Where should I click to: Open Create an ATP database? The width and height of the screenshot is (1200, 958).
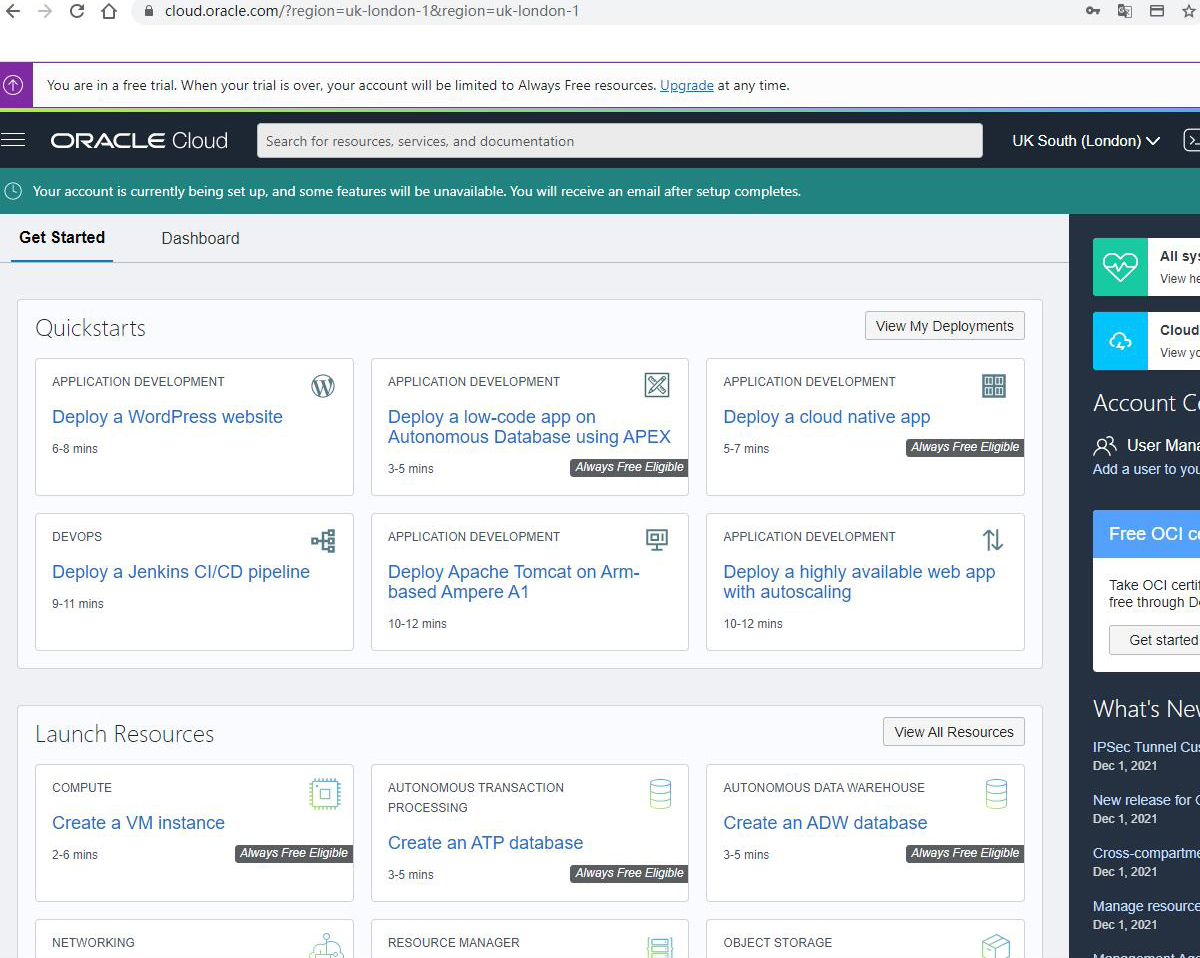[x=485, y=843]
